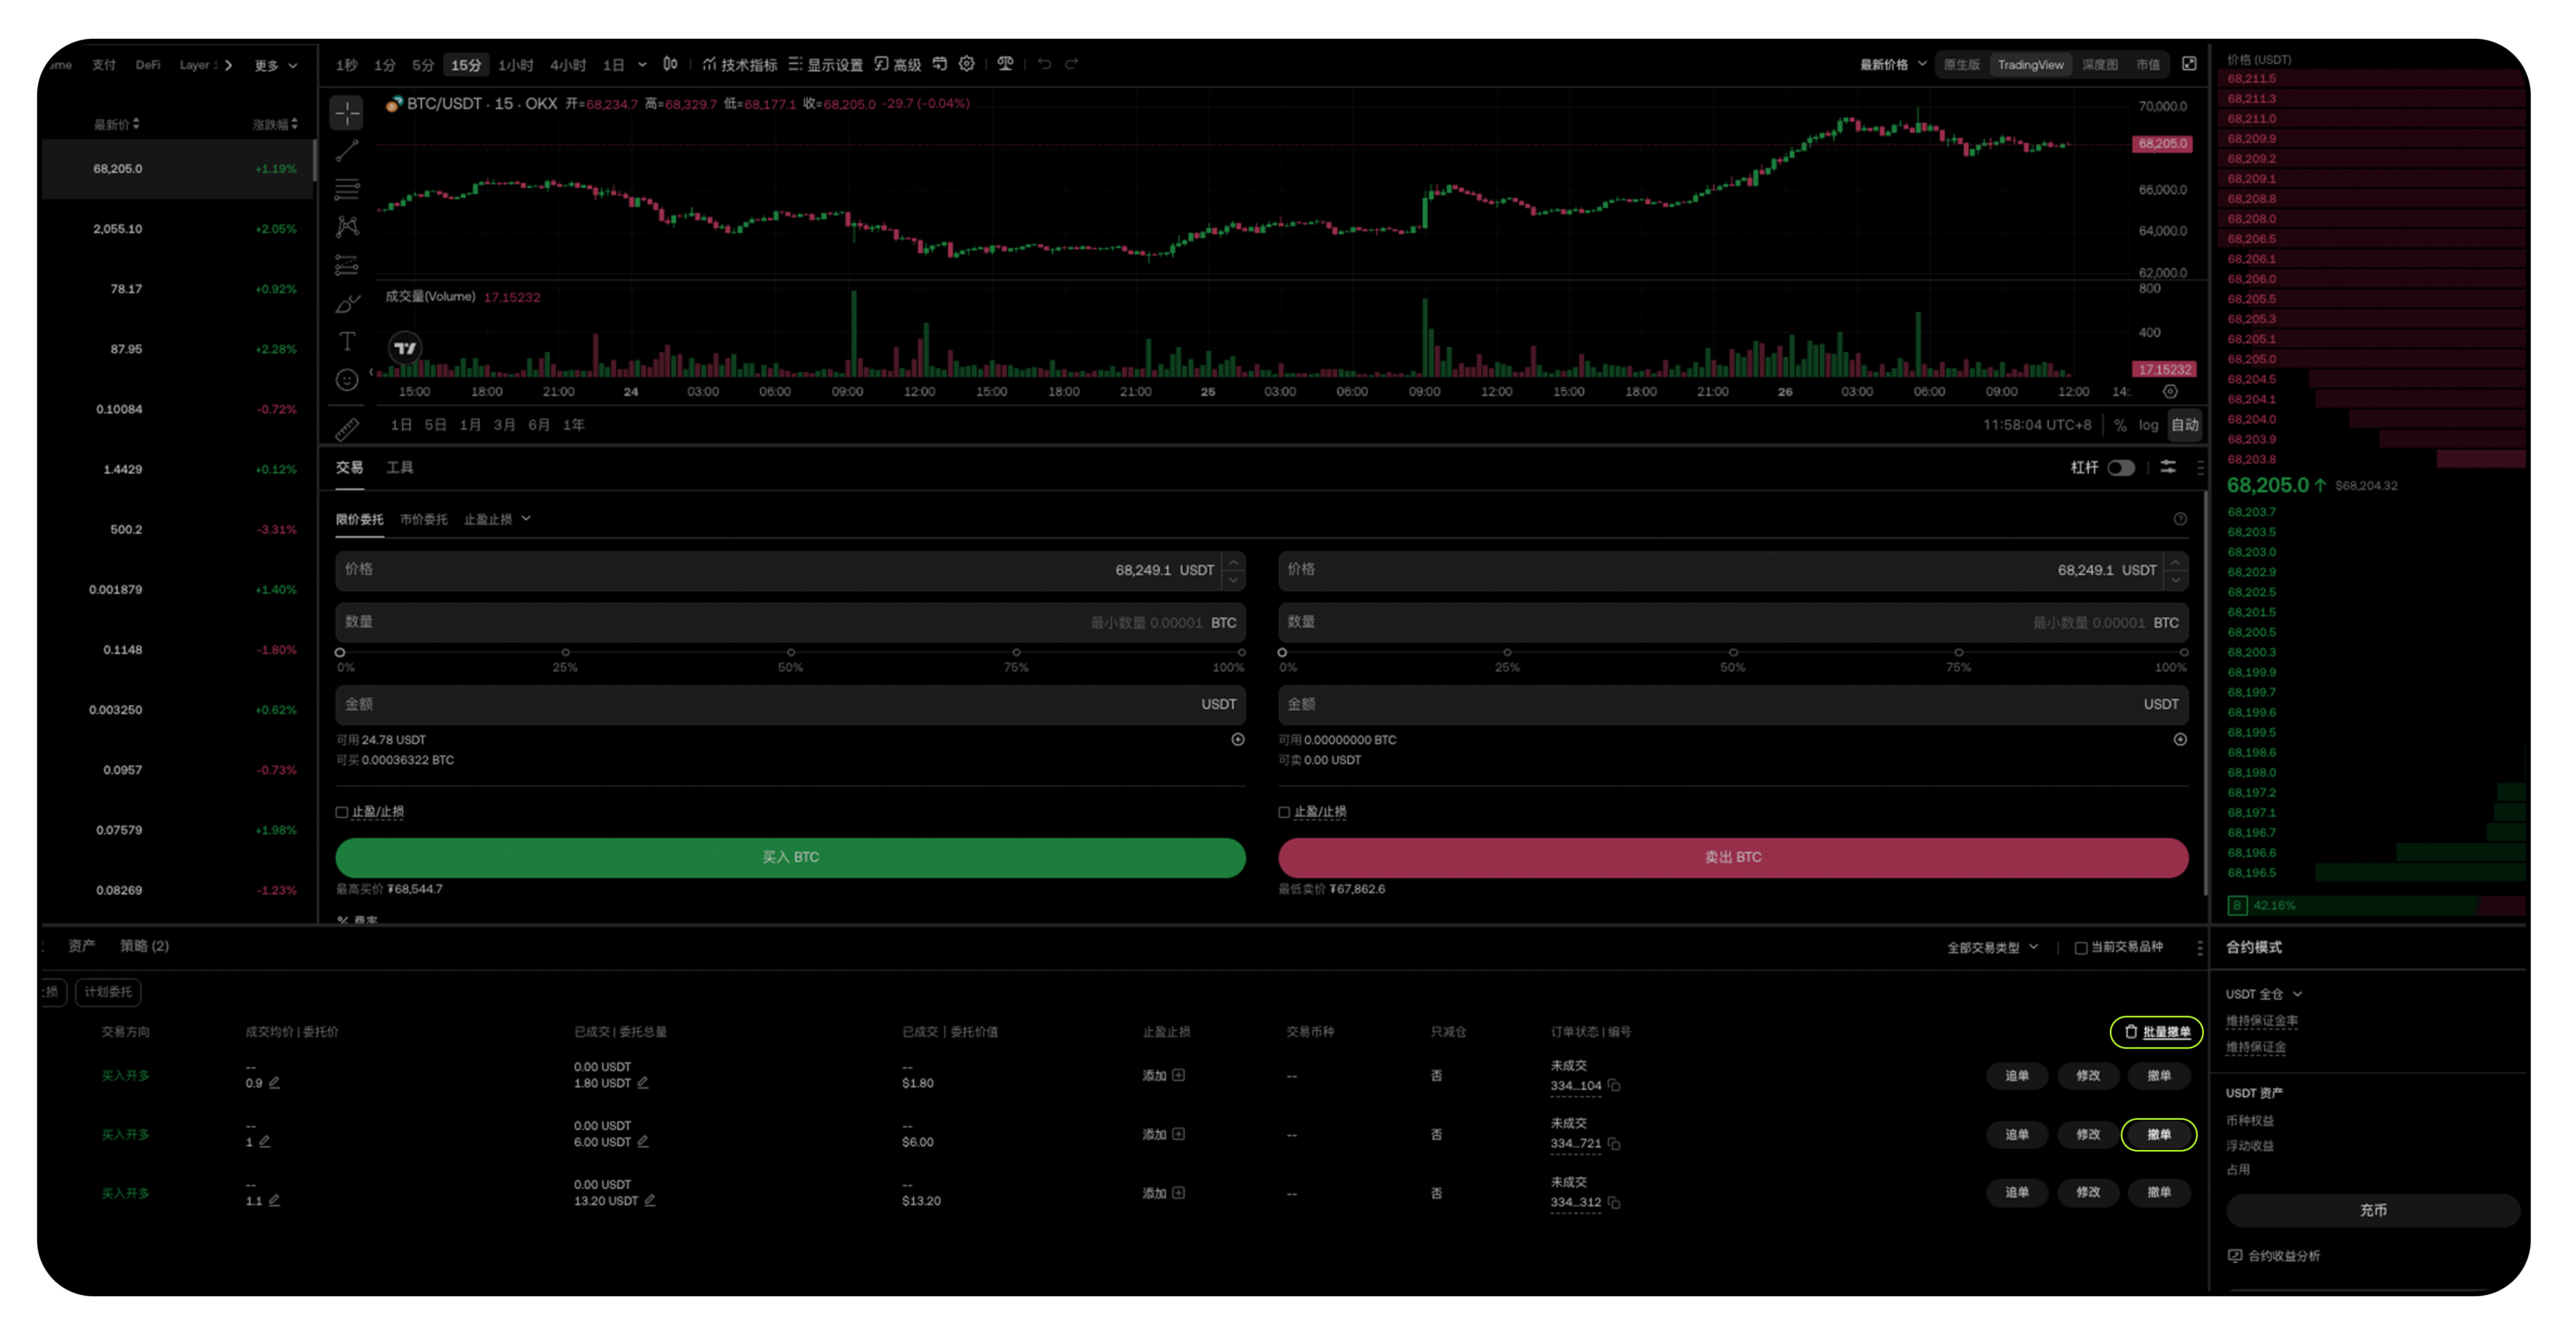Expand the More (更多) categories menu
The image size is (2576, 1335).
tap(276, 66)
